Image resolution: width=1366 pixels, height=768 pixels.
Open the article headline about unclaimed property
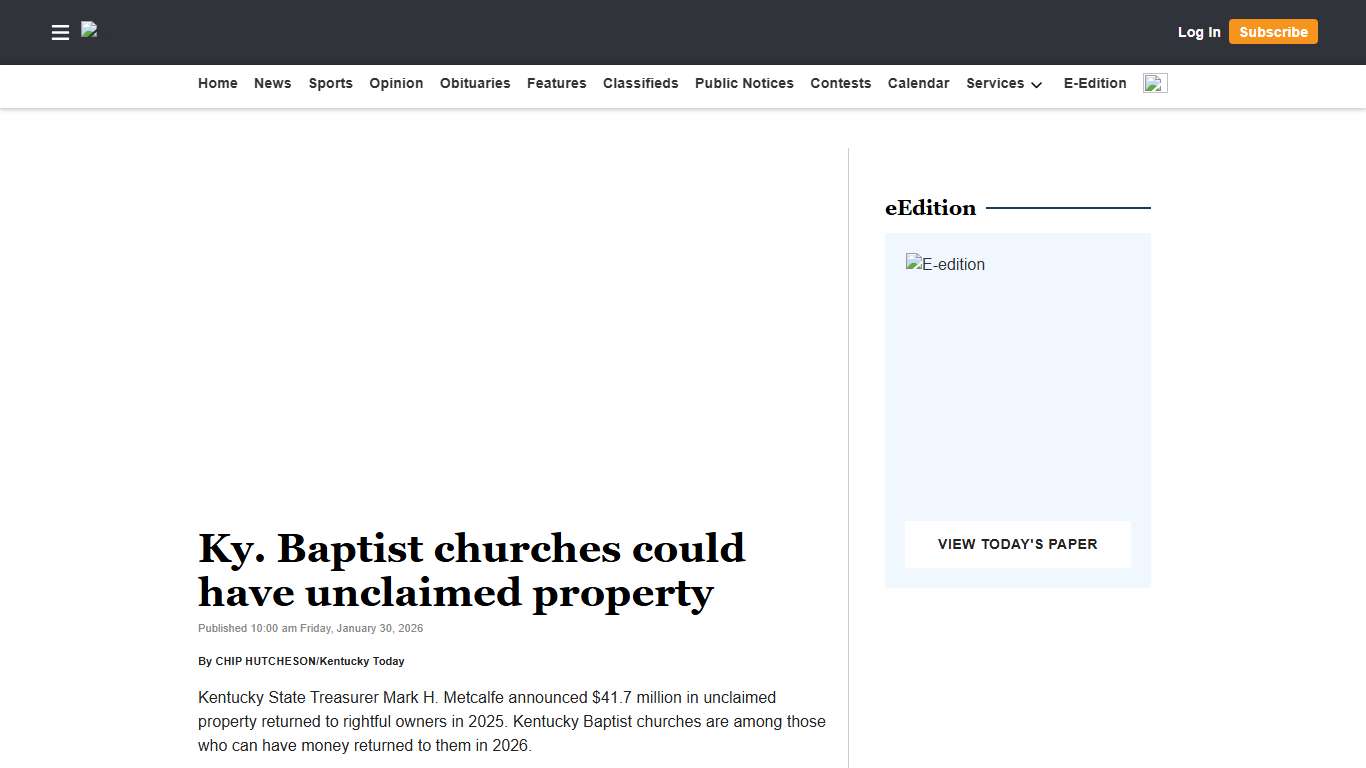point(471,570)
